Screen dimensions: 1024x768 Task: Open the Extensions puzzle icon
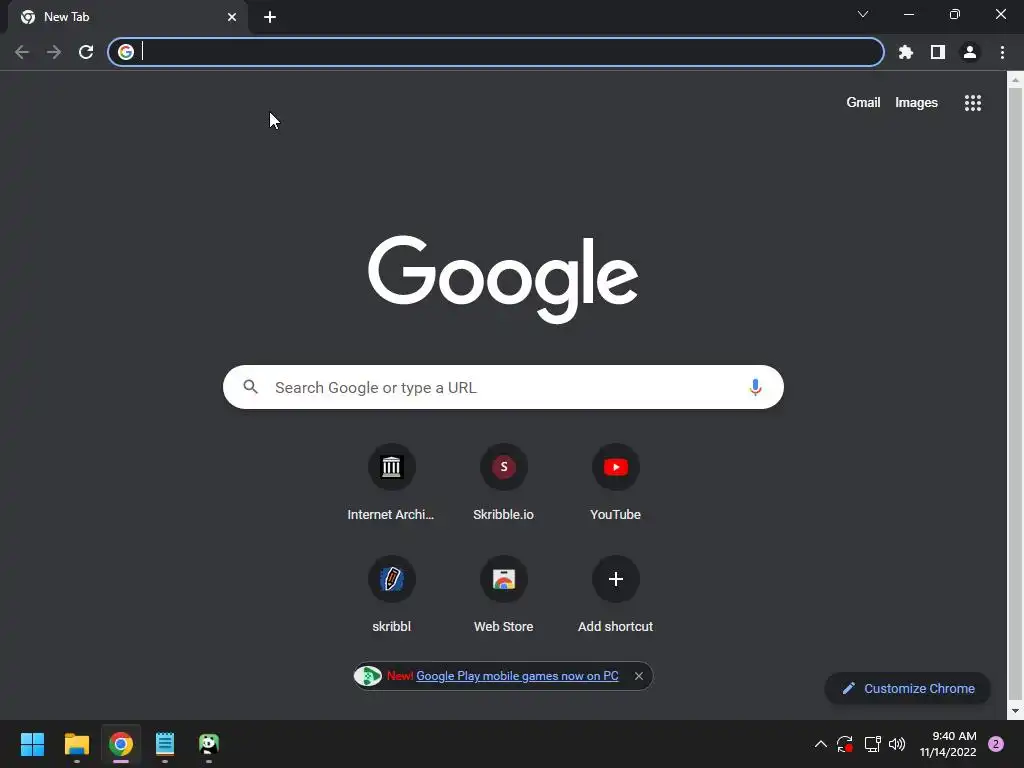point(905,52)
